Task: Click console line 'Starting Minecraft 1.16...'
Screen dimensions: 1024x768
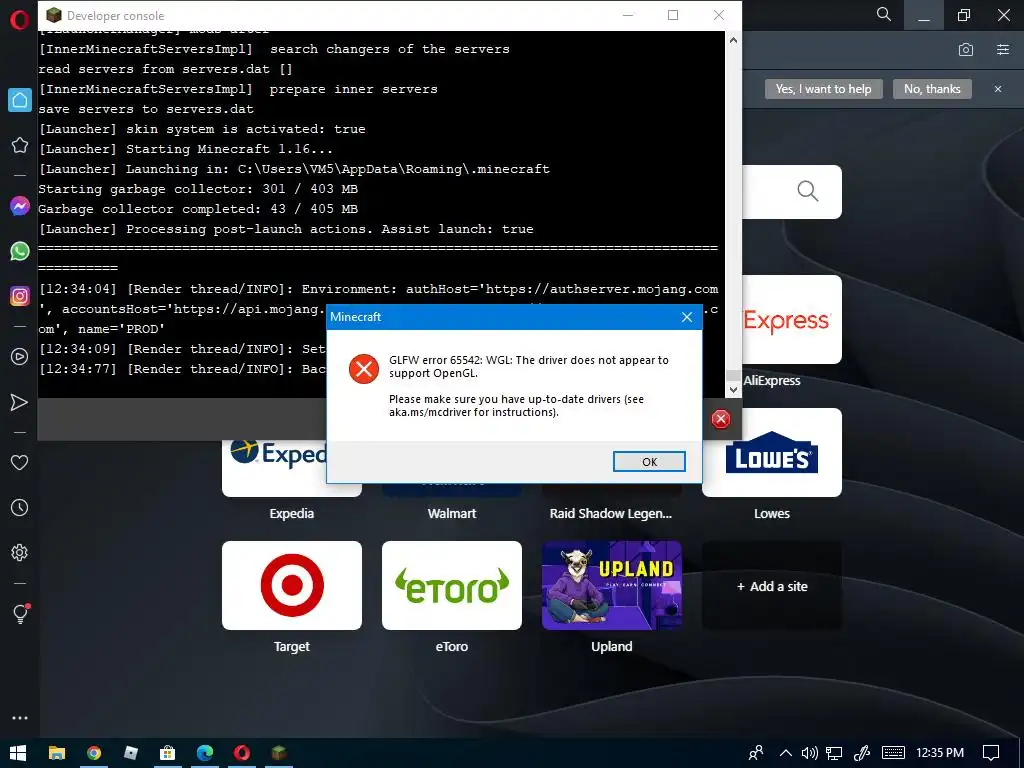Action: 229,149
